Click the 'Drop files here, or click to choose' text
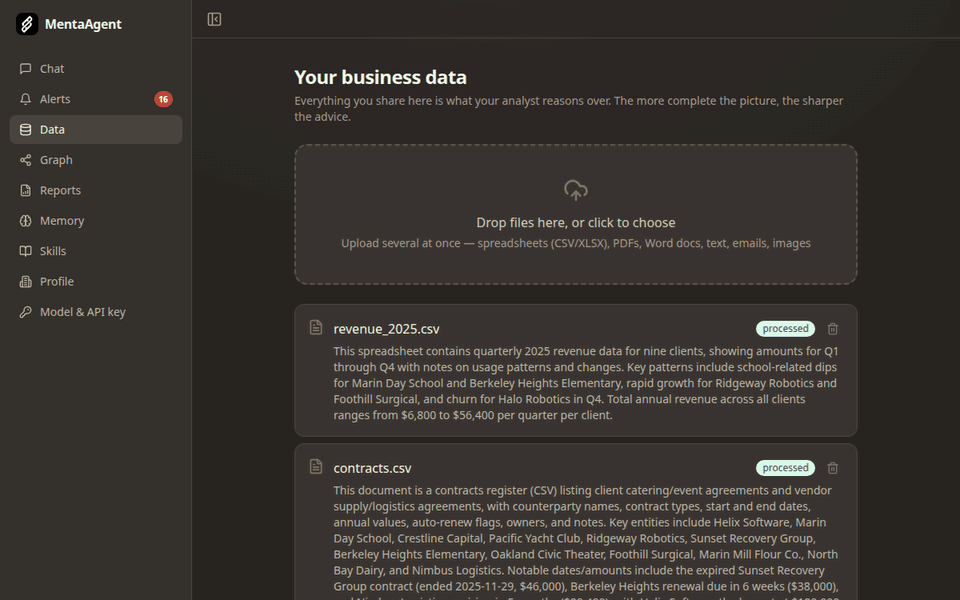The height and width of the screenshot is (600, 960). (576, 223)
